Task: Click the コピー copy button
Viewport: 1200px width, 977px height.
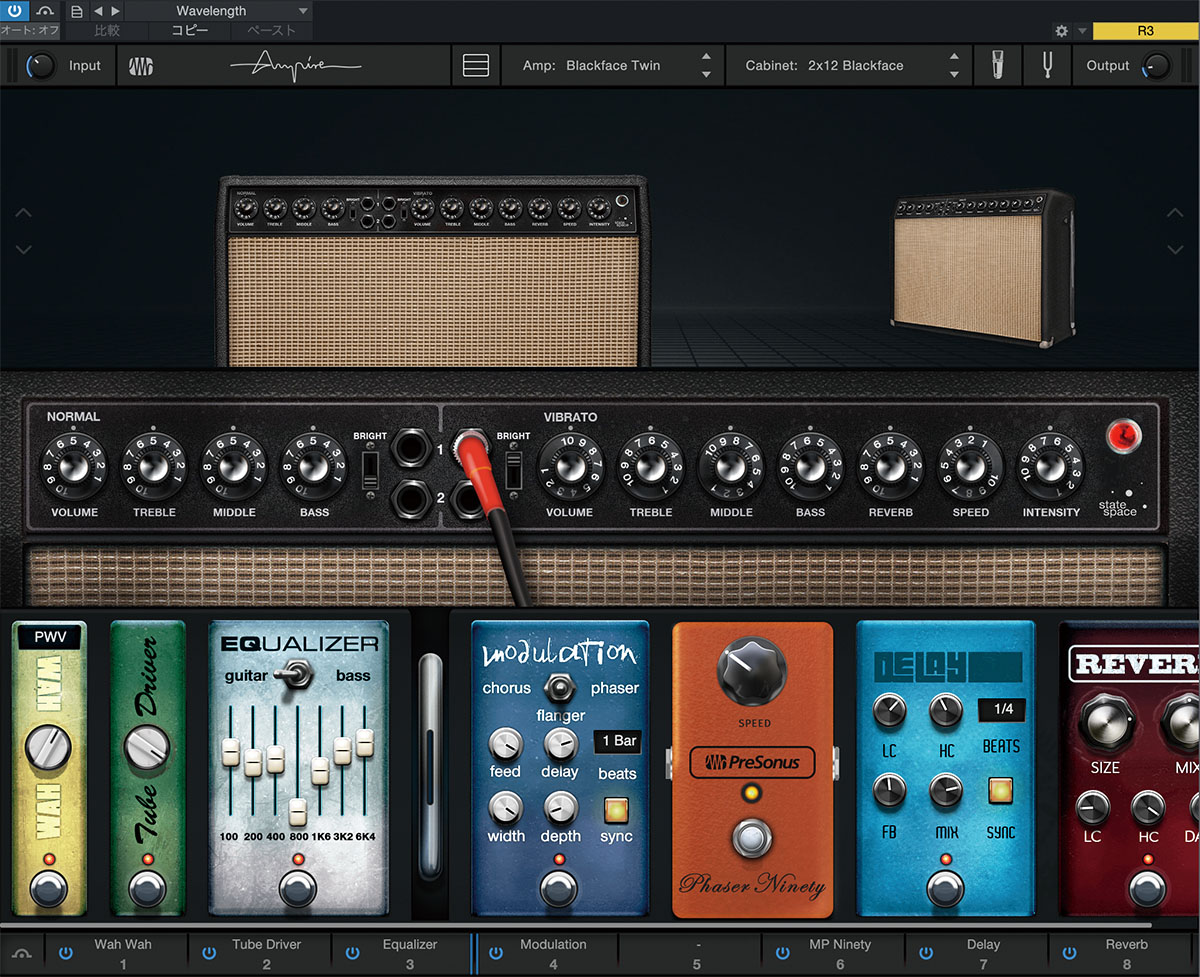Action: click(190, 31)
